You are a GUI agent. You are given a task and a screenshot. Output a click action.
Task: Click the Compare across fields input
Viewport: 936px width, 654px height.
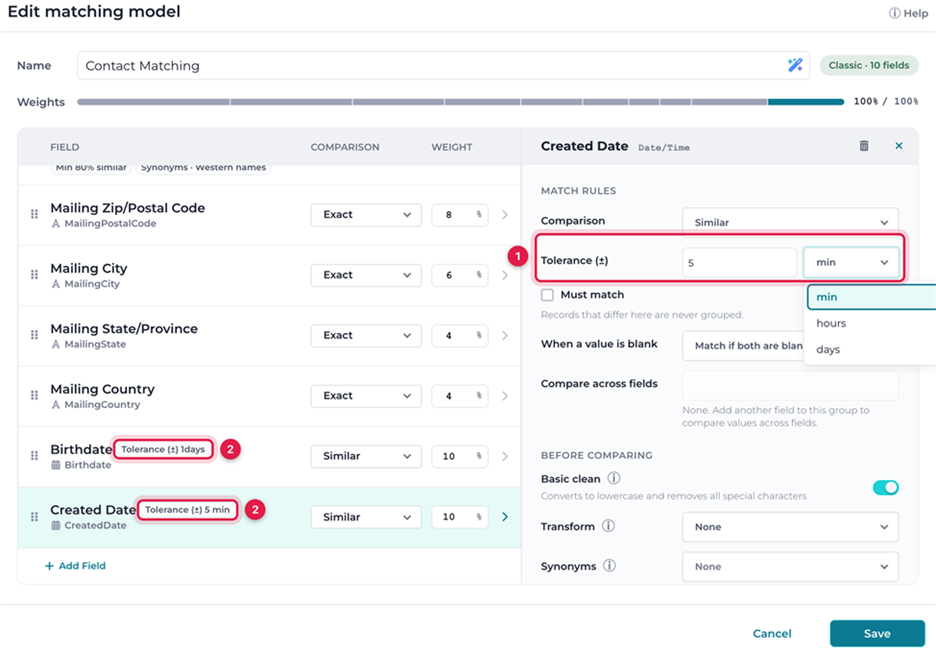point(790,385)
